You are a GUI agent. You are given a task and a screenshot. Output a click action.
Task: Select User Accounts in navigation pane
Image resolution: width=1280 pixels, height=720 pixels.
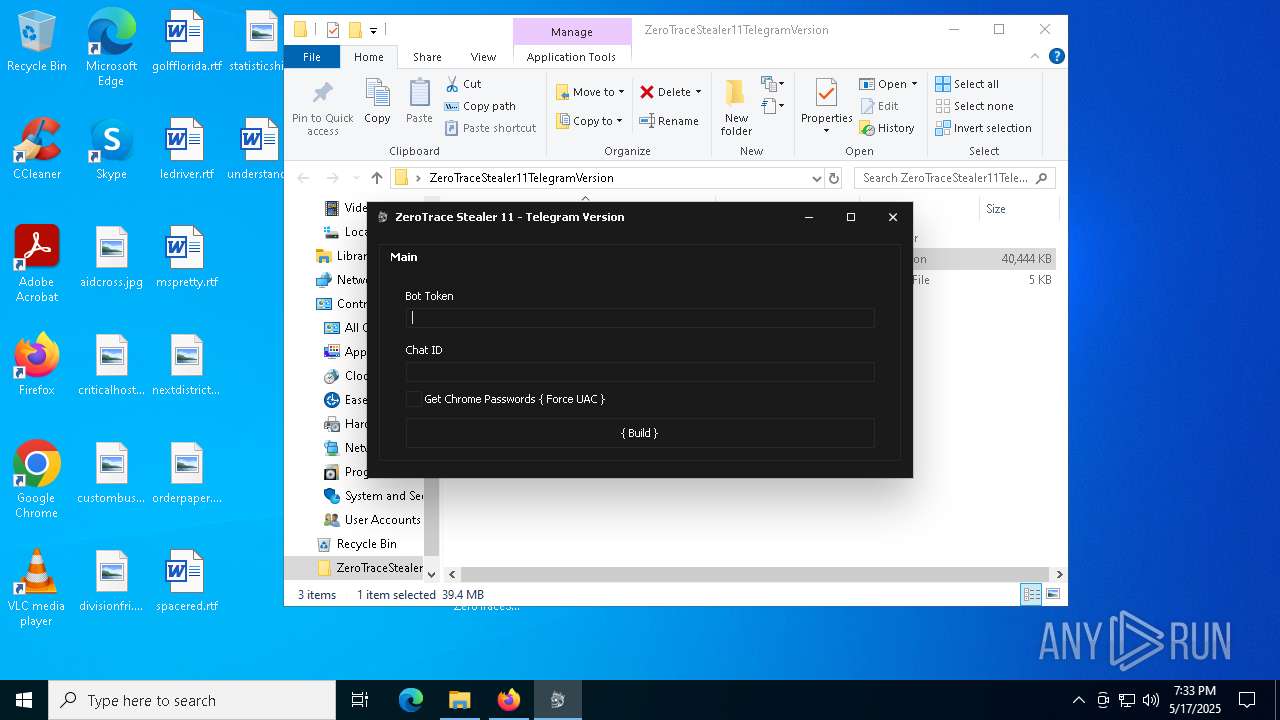(x=372, y=520)
